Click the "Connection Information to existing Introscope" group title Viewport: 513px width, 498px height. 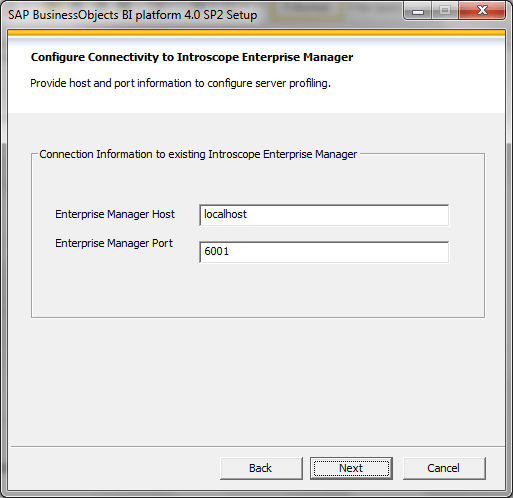click(198, 154)
